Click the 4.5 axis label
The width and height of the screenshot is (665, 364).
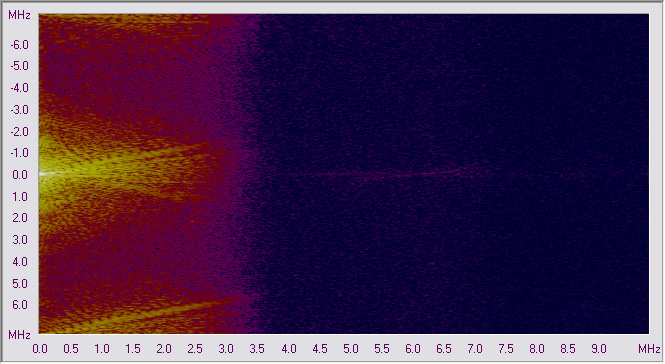(320, 349)
